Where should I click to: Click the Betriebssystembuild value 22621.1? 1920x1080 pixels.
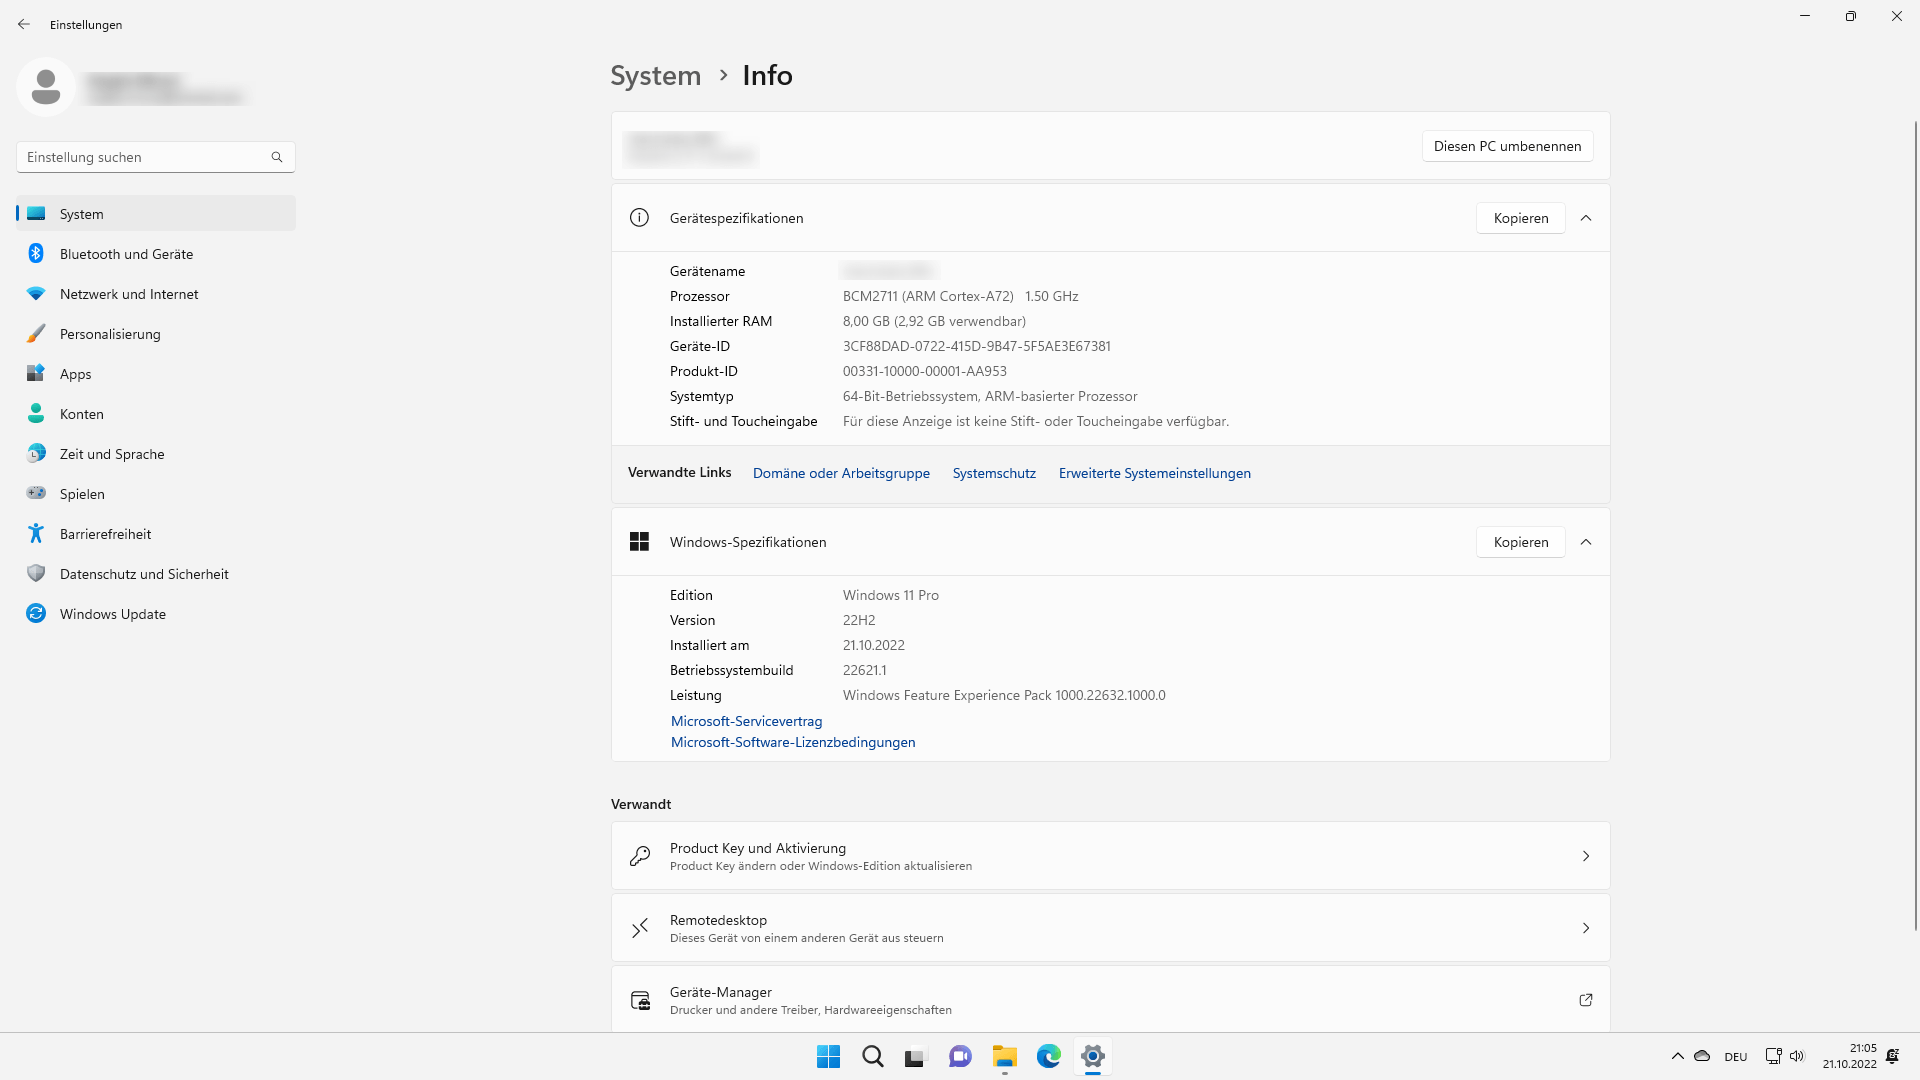[864, 670]
